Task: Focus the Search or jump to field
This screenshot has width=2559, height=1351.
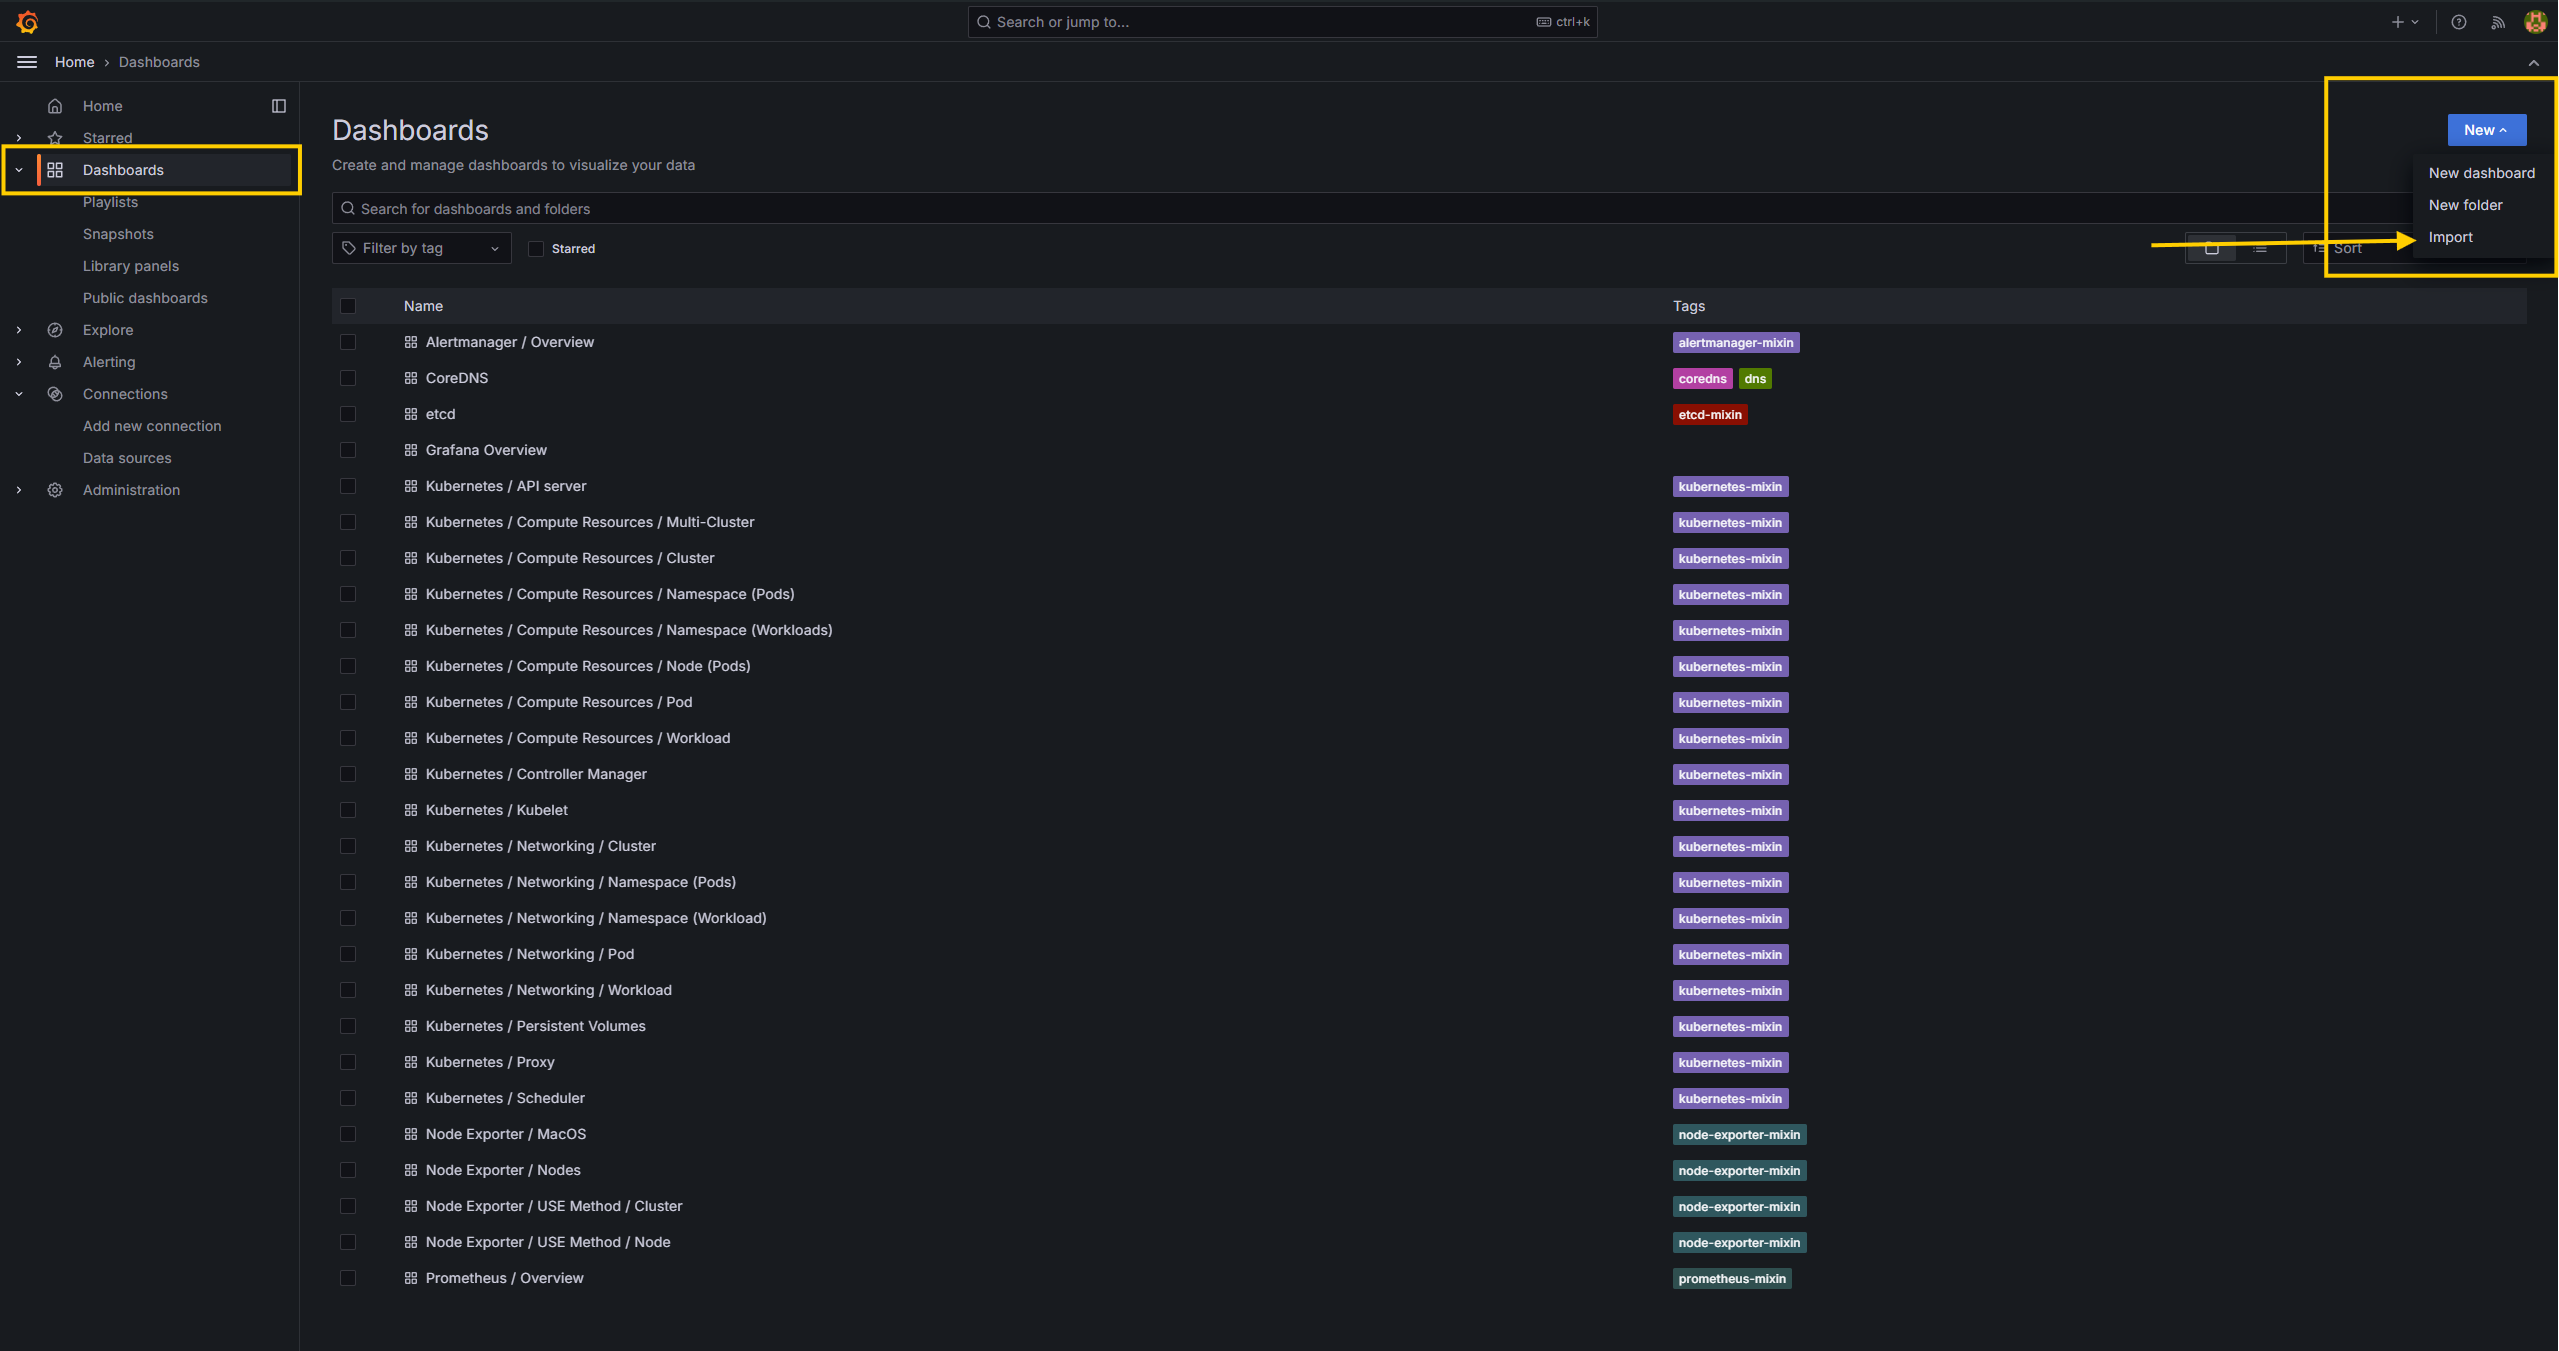Action: [x=1282, y=22]
